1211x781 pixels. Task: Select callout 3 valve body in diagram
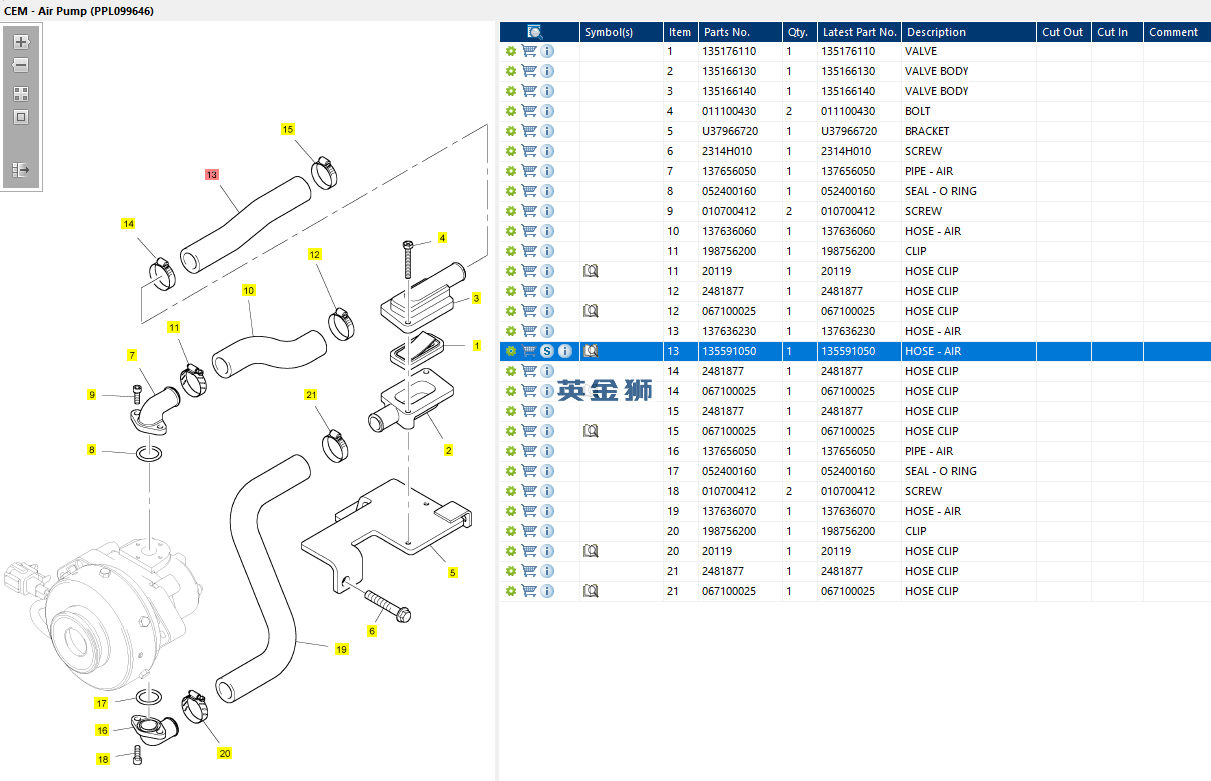(476, 298)
